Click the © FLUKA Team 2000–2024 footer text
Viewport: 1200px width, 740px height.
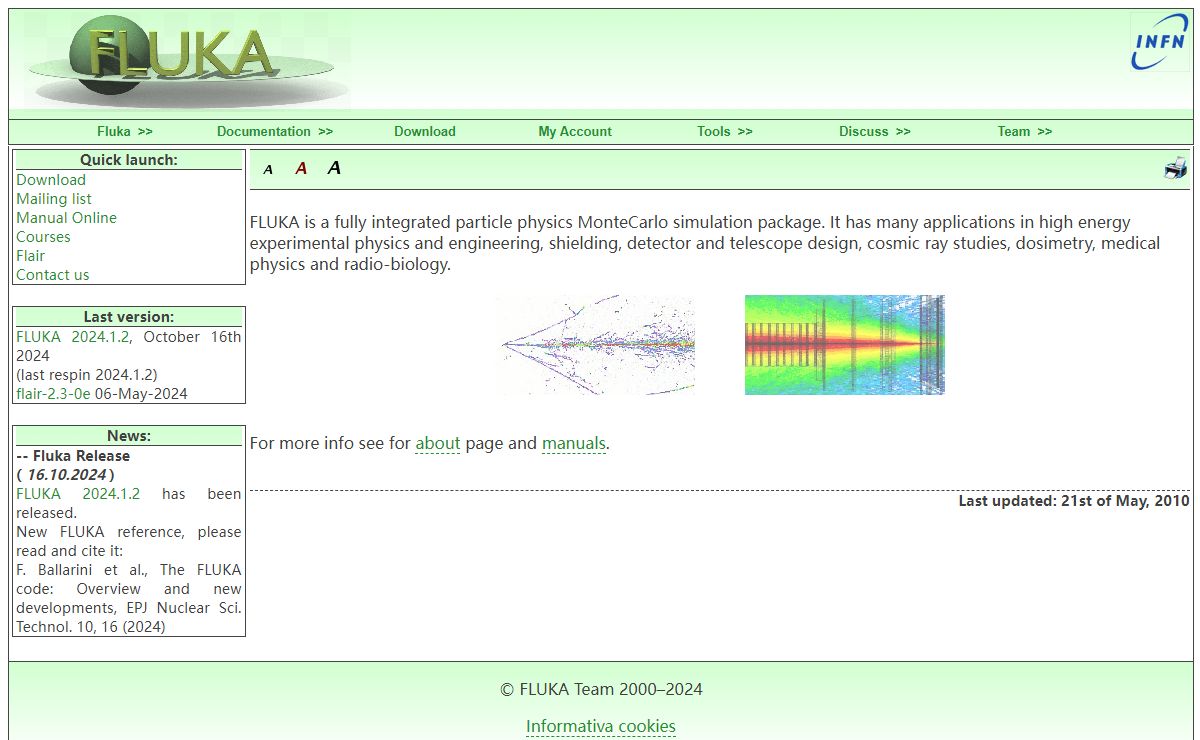coord(601,689)
